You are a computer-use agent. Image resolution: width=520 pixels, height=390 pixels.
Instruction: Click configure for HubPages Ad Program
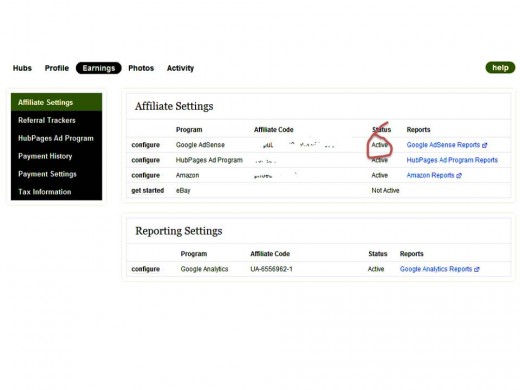[x=146, y=160]
